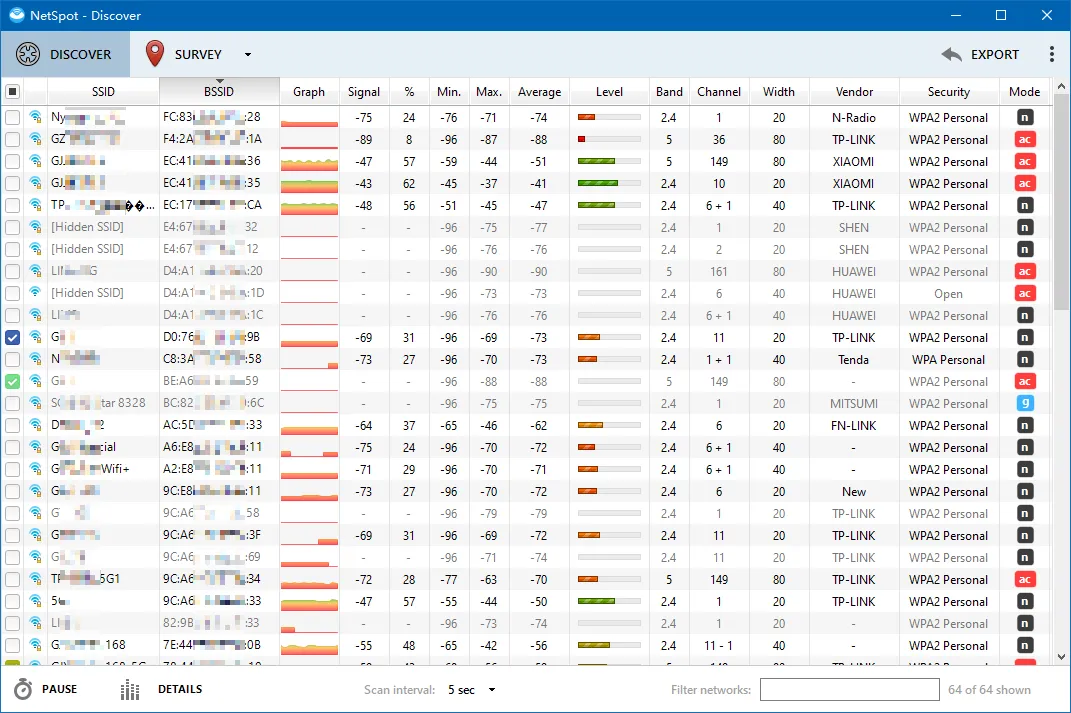Sort by the Channel column header
The width and height of the screenshot is (1071, 713).
719,92
